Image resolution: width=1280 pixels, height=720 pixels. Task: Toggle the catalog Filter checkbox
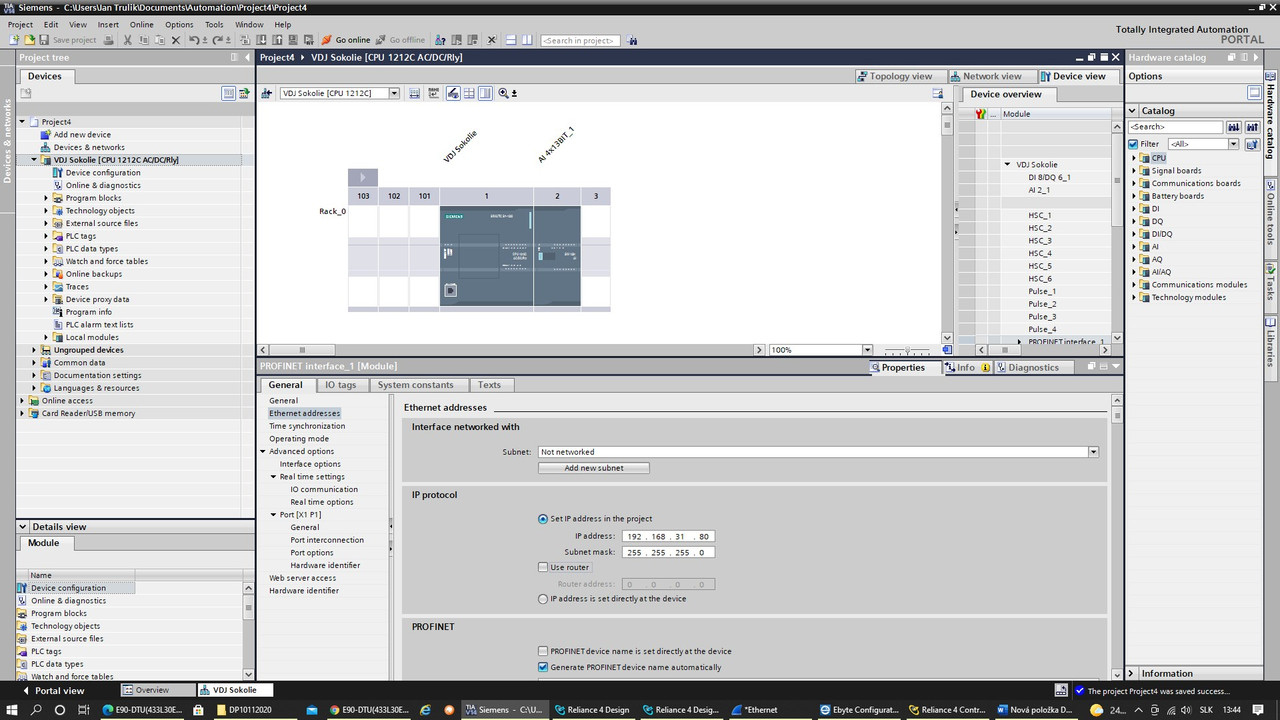(1133, 144)
